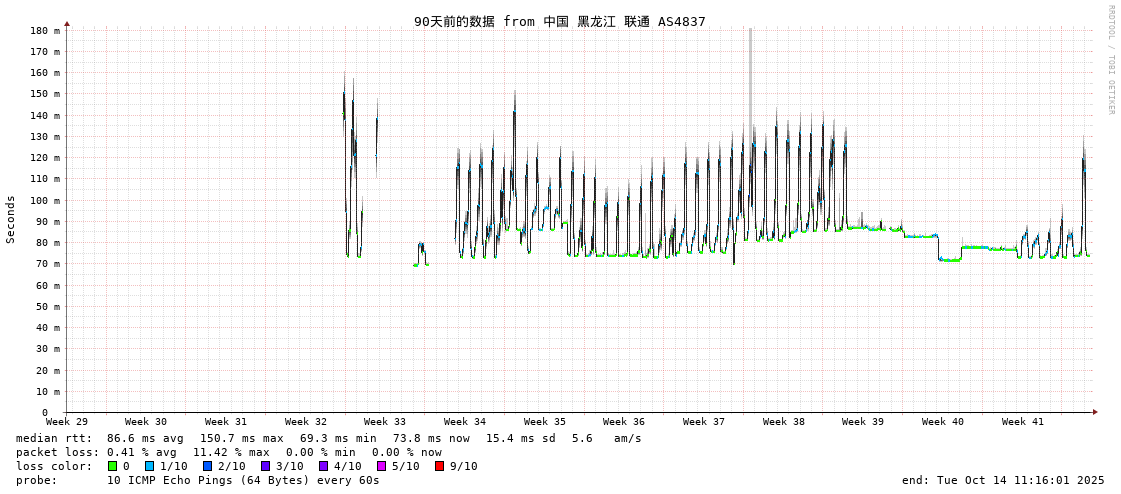Viewport: 1121px width, 494px height.
Task: Click the 100 m y-axis tick label
Action: [44, 201]
